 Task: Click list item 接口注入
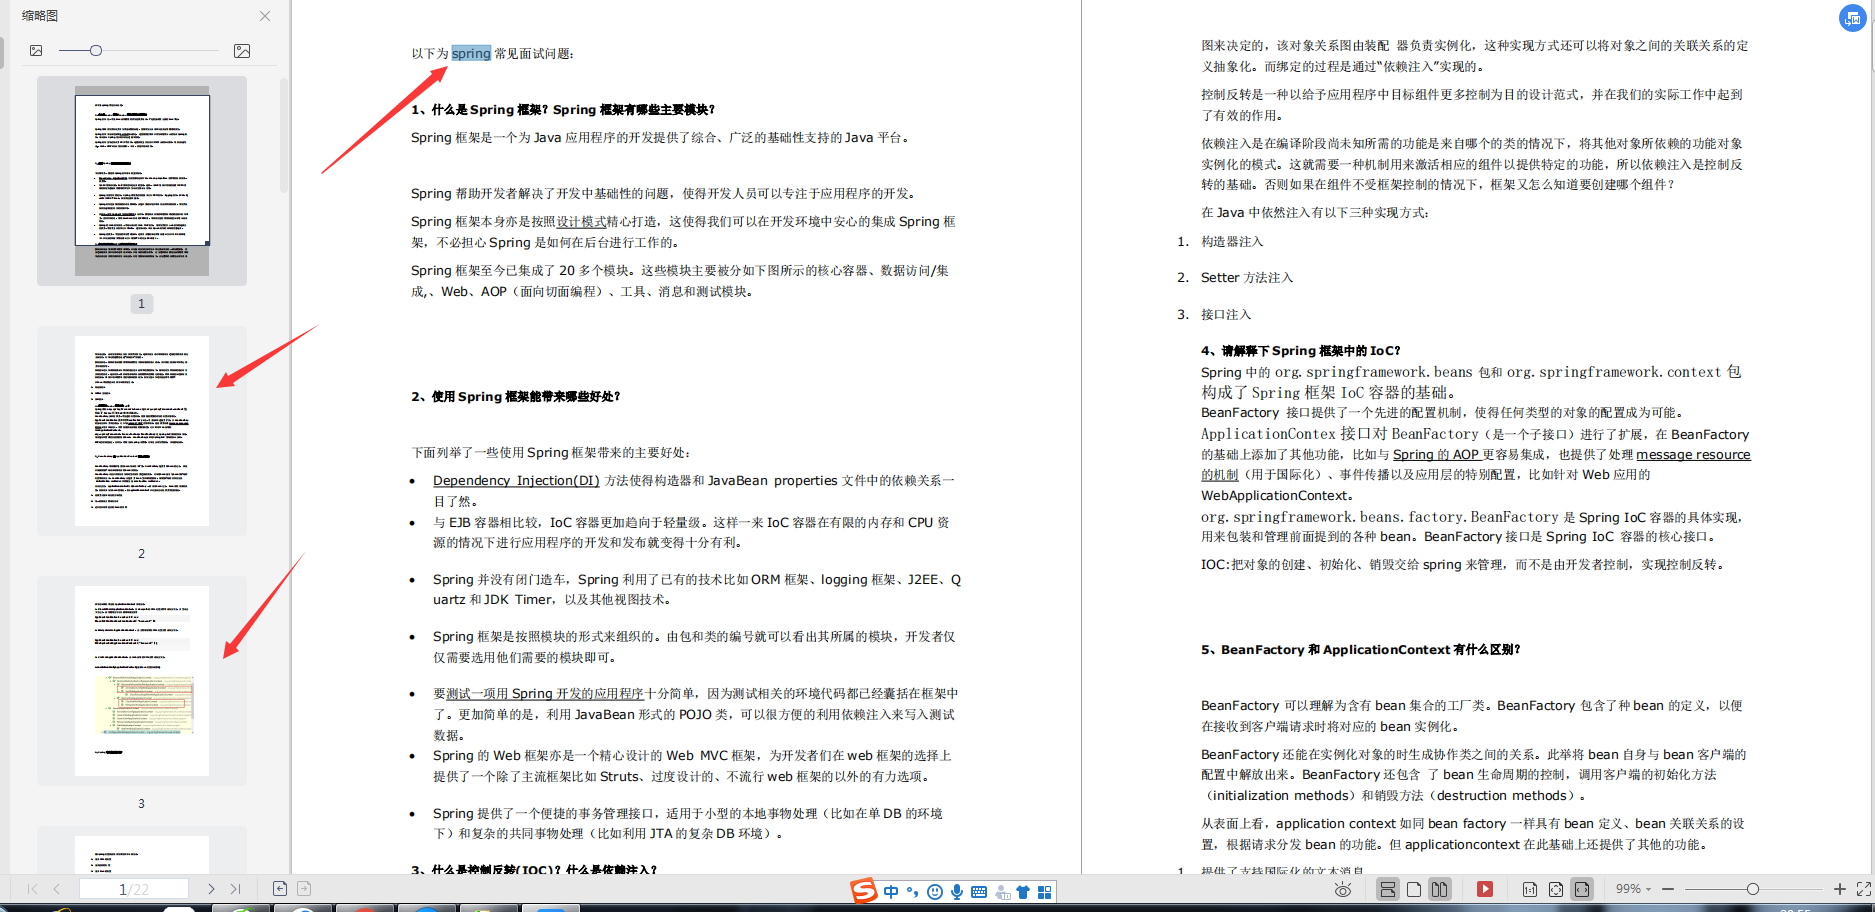coord(1226,315)
